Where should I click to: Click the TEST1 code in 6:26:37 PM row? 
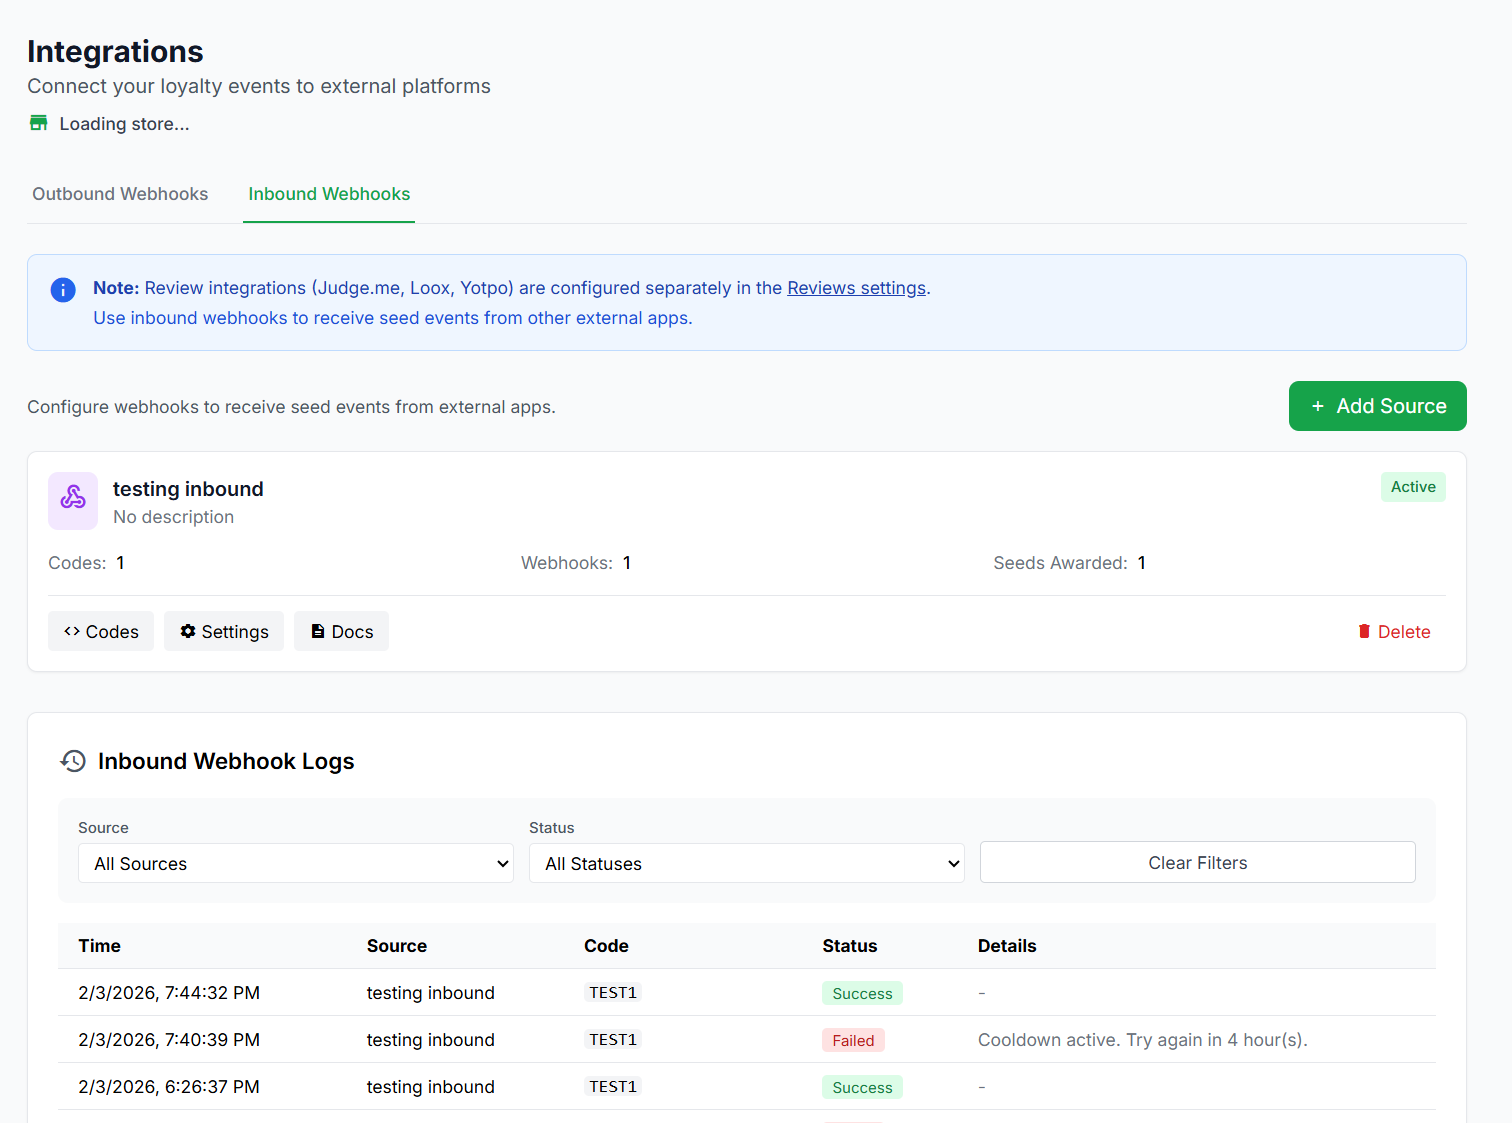(612, 1087)
